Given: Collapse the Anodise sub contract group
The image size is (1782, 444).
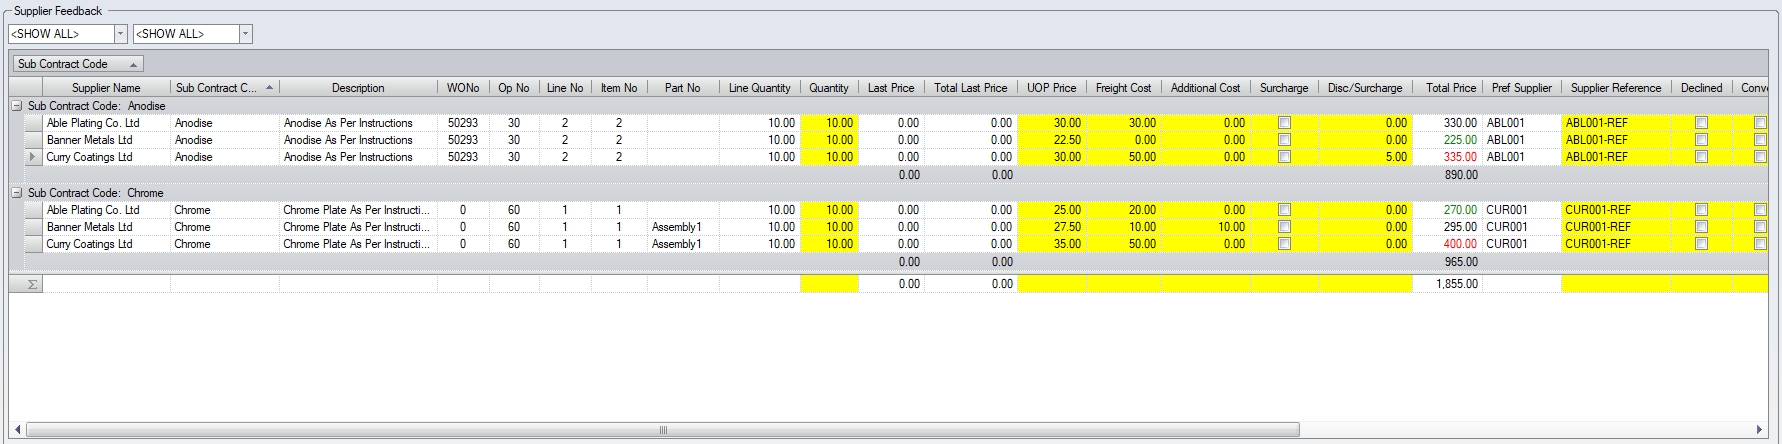Looking at the screenshot, I should click(x=17, y=106).
